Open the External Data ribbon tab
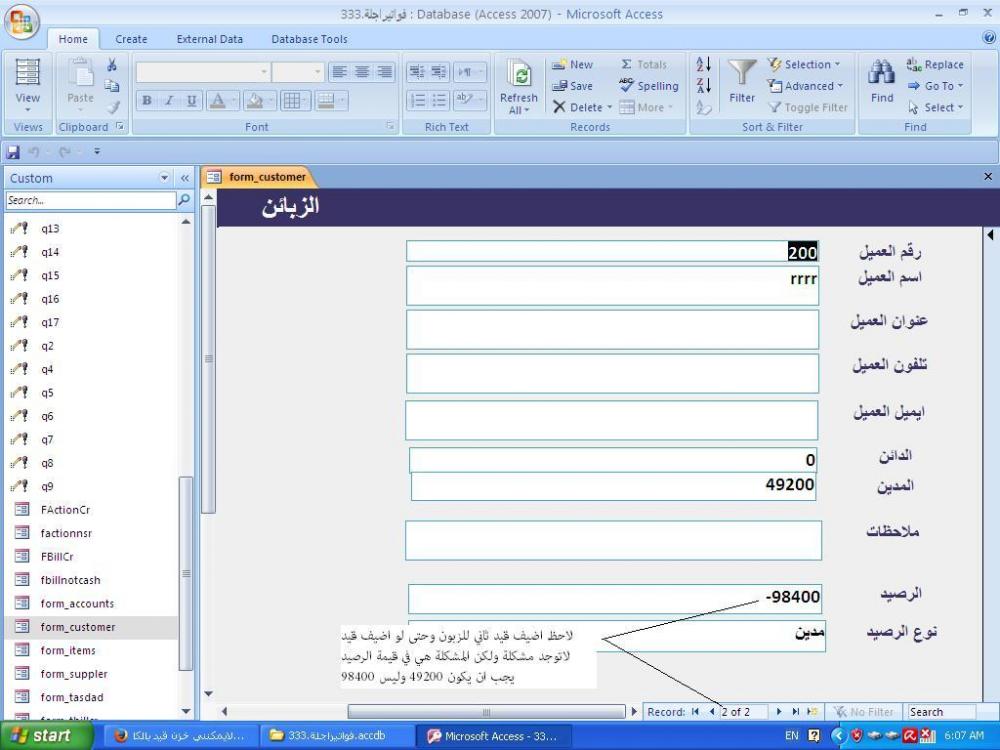The height and width of the screenshot is (750, 1000). pyautogui.click(x=210, y=39)
